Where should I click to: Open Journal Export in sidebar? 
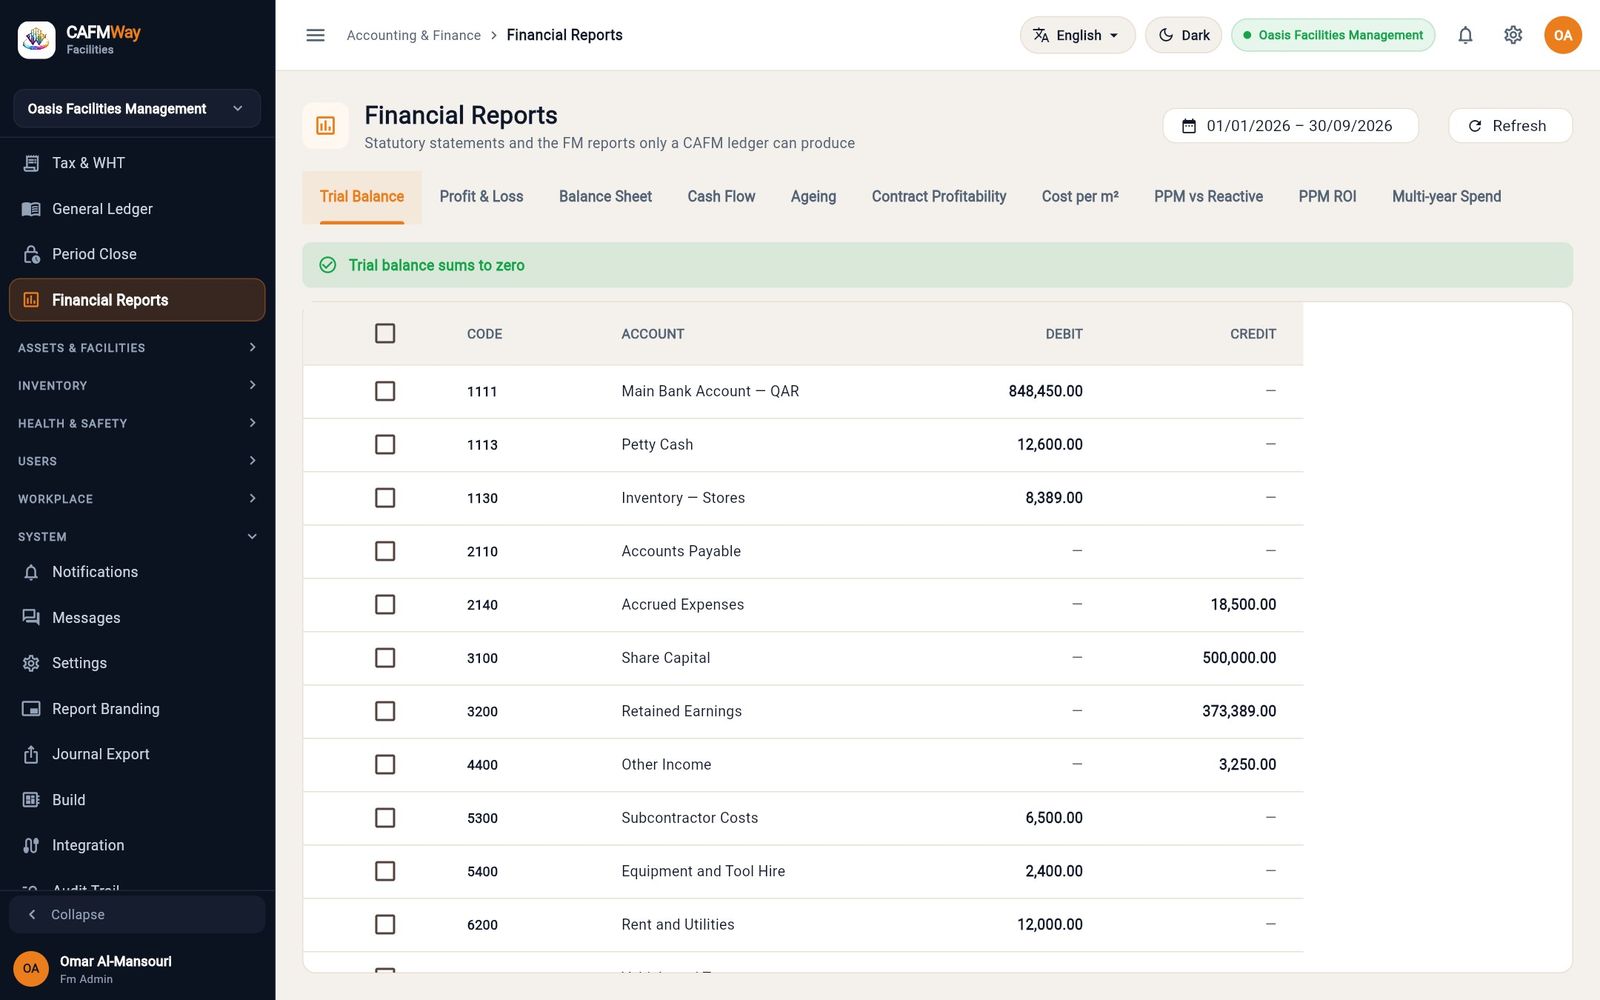click(x=137, y=754)
